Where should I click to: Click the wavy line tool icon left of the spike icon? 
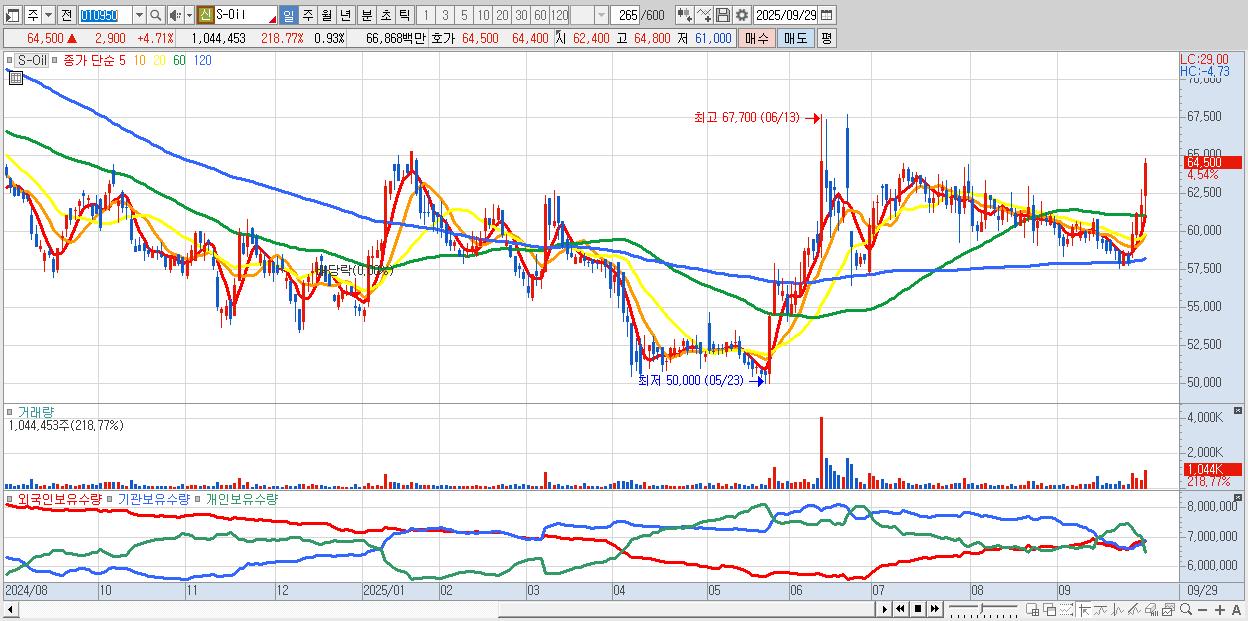(x=1101, y=610)
